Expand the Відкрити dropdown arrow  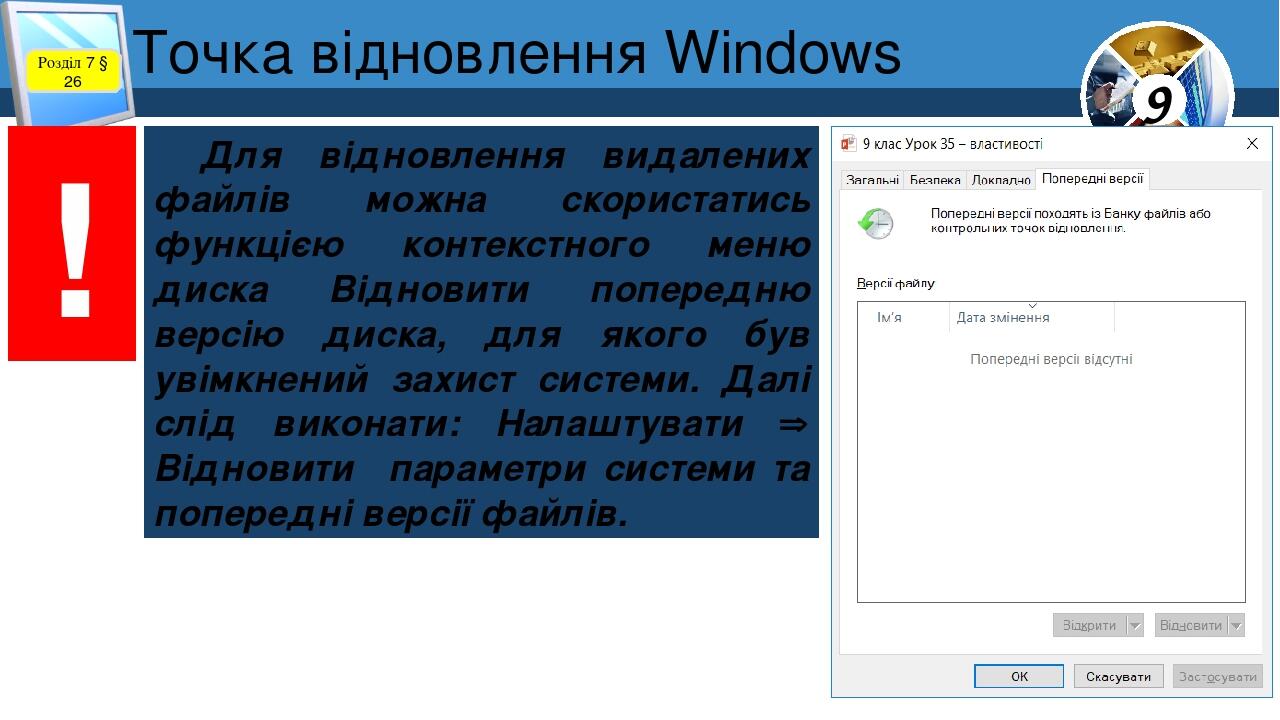pos(1135,625)
